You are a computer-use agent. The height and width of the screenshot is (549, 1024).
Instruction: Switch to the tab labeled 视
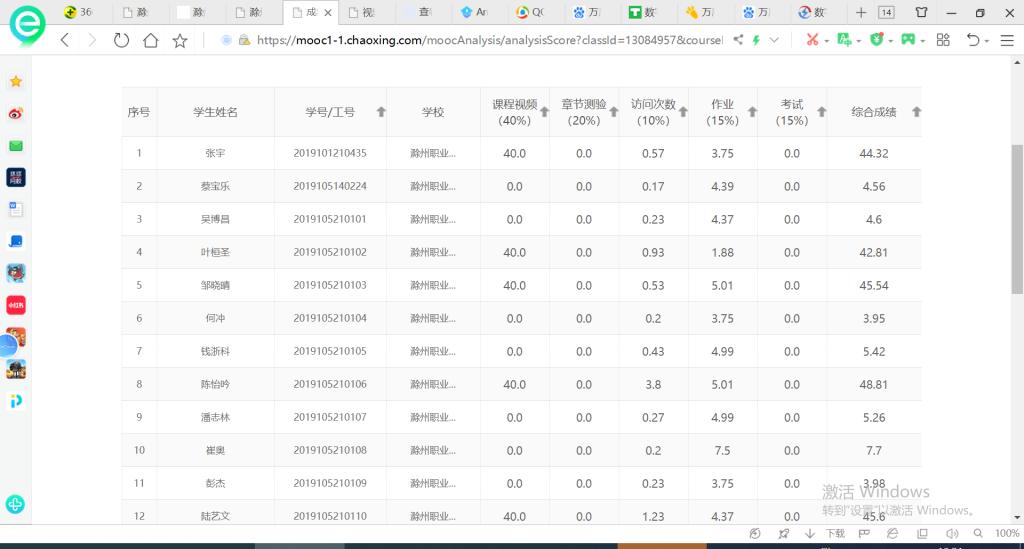[x=366, y=13]
